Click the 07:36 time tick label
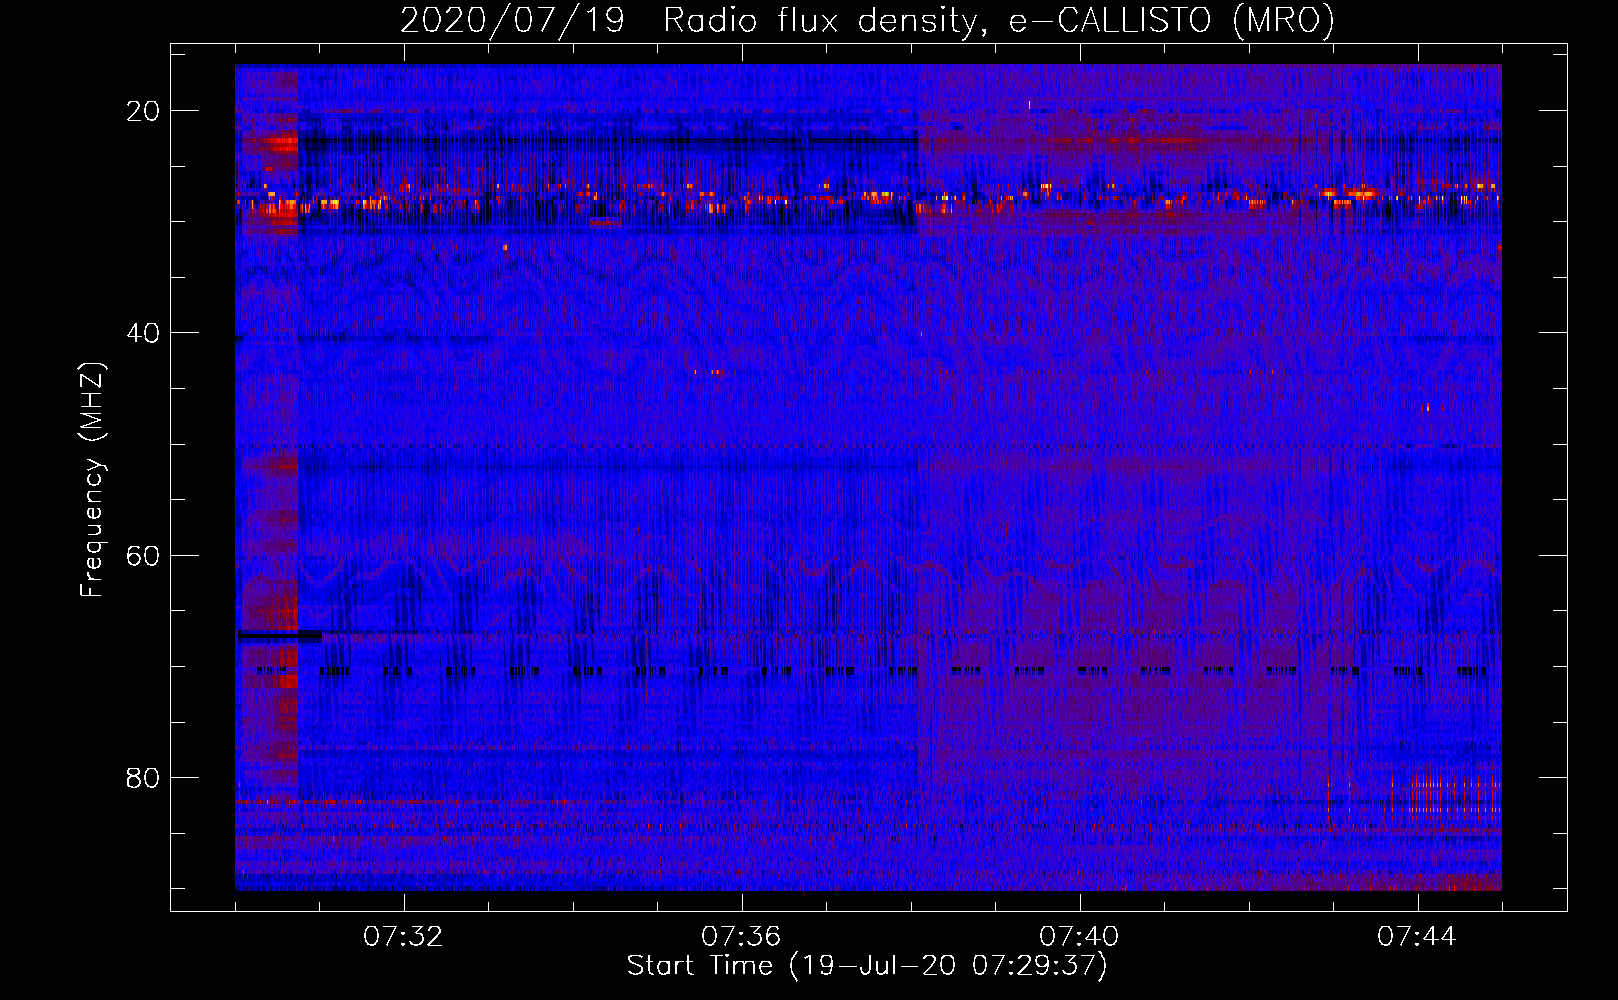Screen dimensions: 1618x1000 [x=741, y=937]
